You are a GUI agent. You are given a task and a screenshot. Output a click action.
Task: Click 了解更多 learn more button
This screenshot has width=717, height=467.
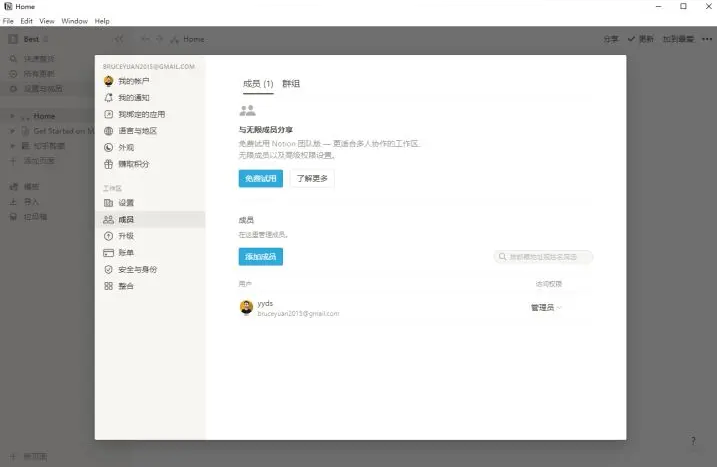(x=312, y=178)
